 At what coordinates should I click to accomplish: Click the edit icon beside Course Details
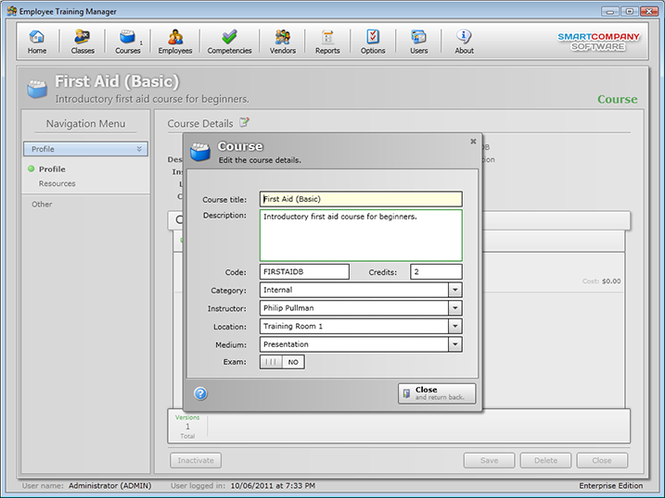tap(244, 123)
